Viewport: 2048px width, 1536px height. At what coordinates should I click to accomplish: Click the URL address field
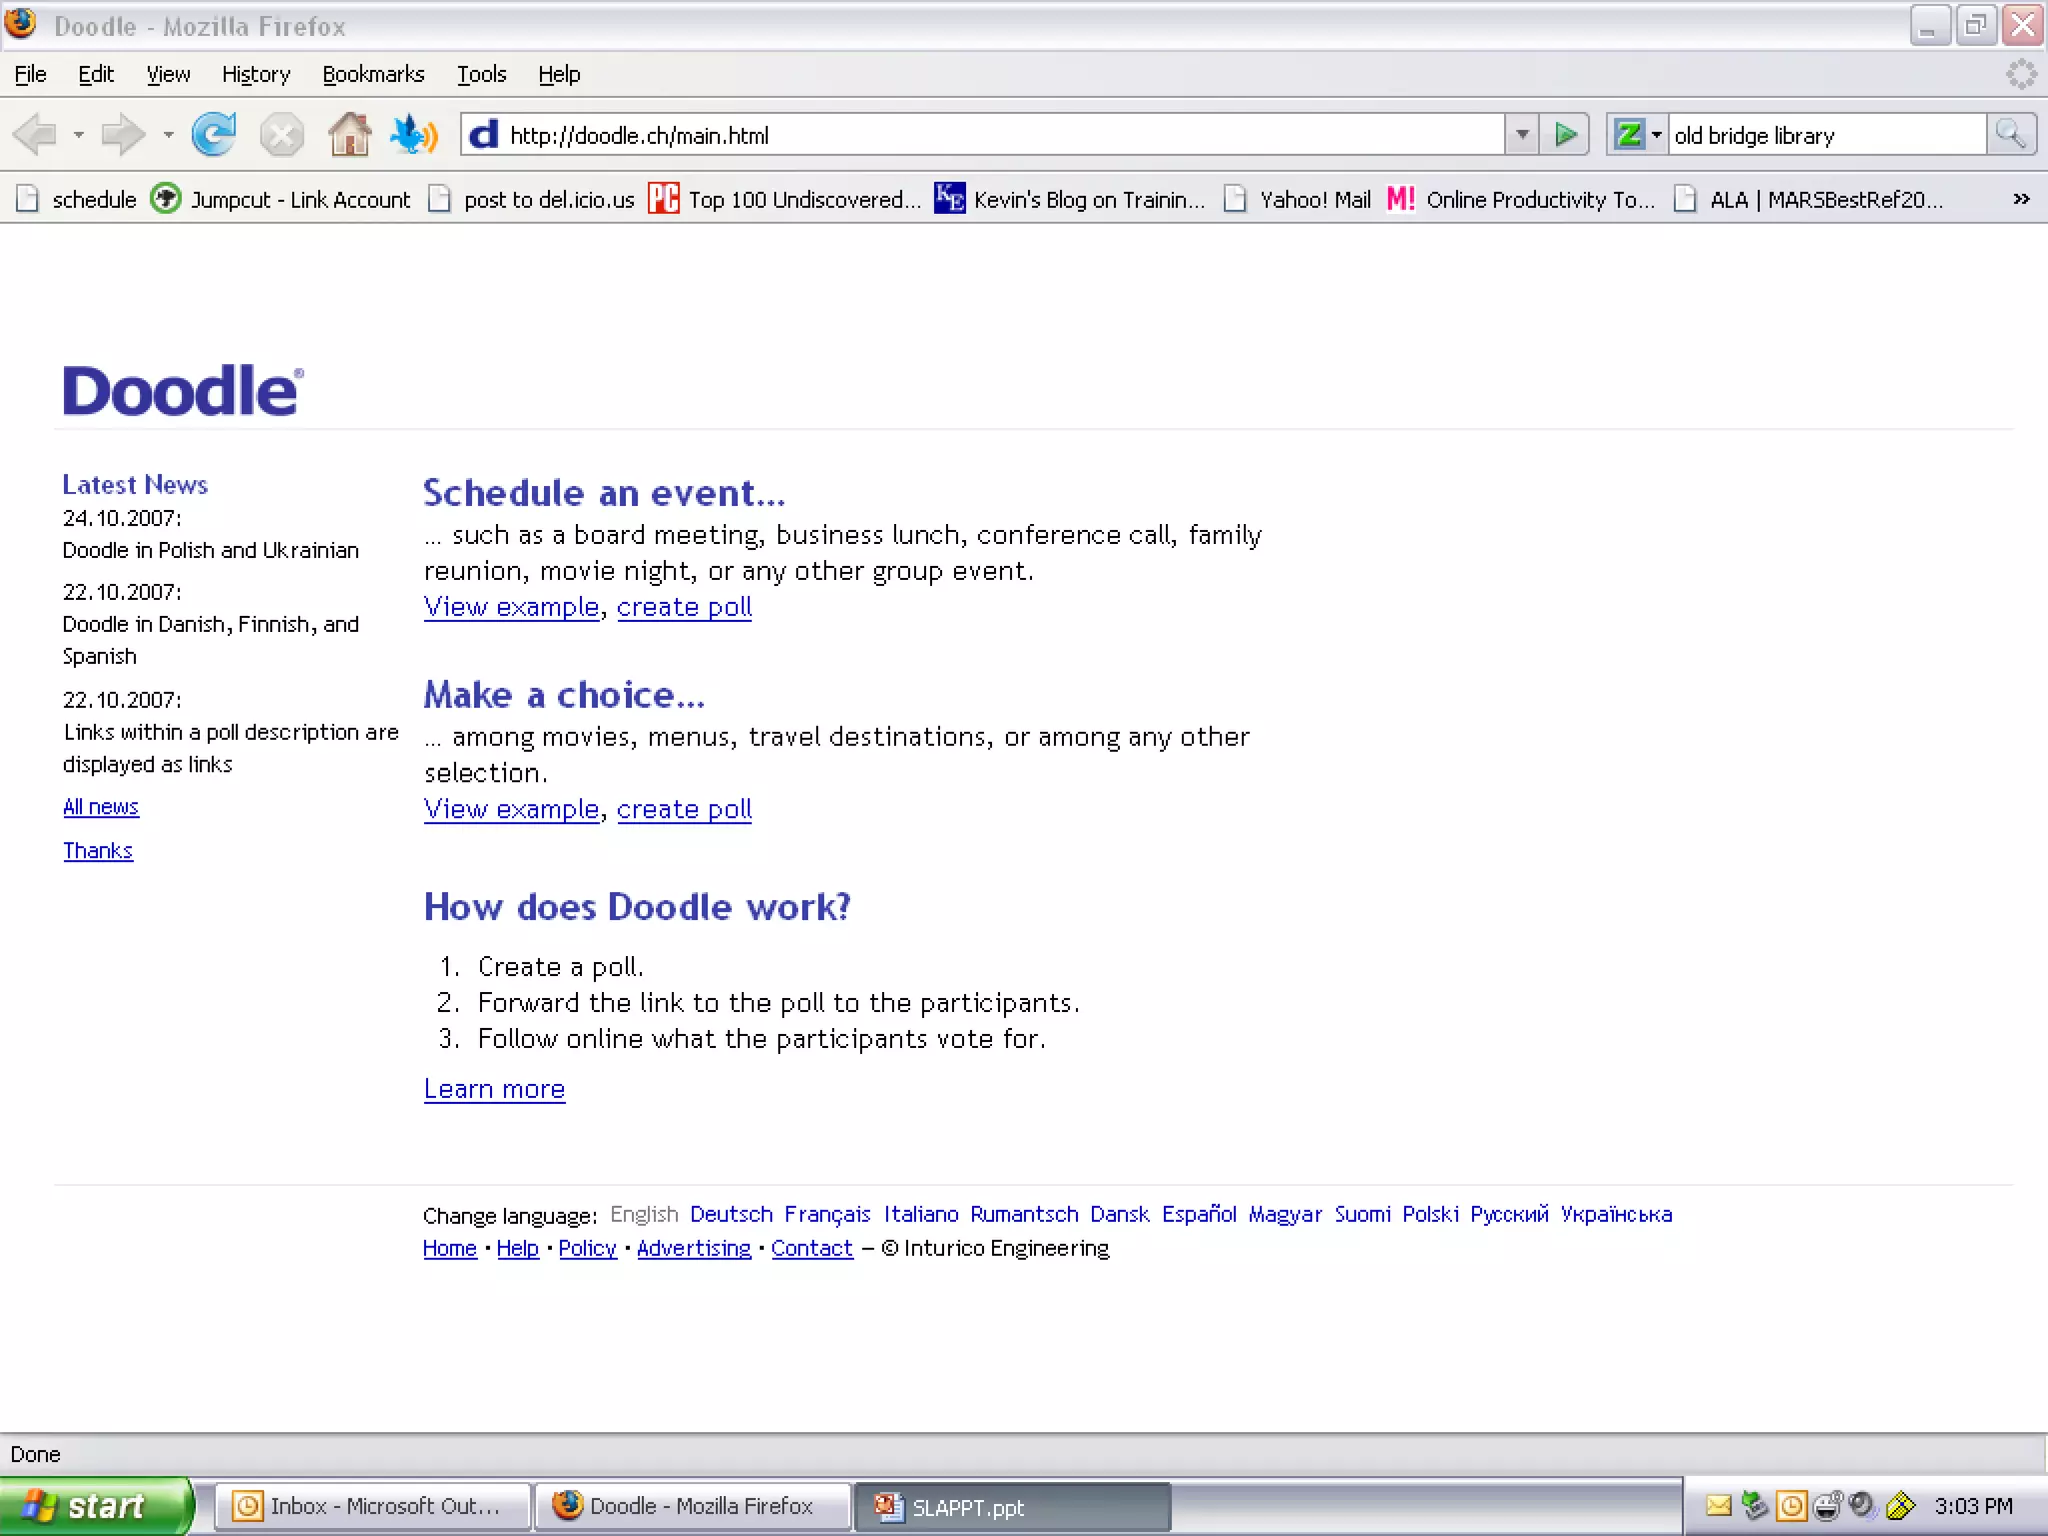(x=1000, y=135)
